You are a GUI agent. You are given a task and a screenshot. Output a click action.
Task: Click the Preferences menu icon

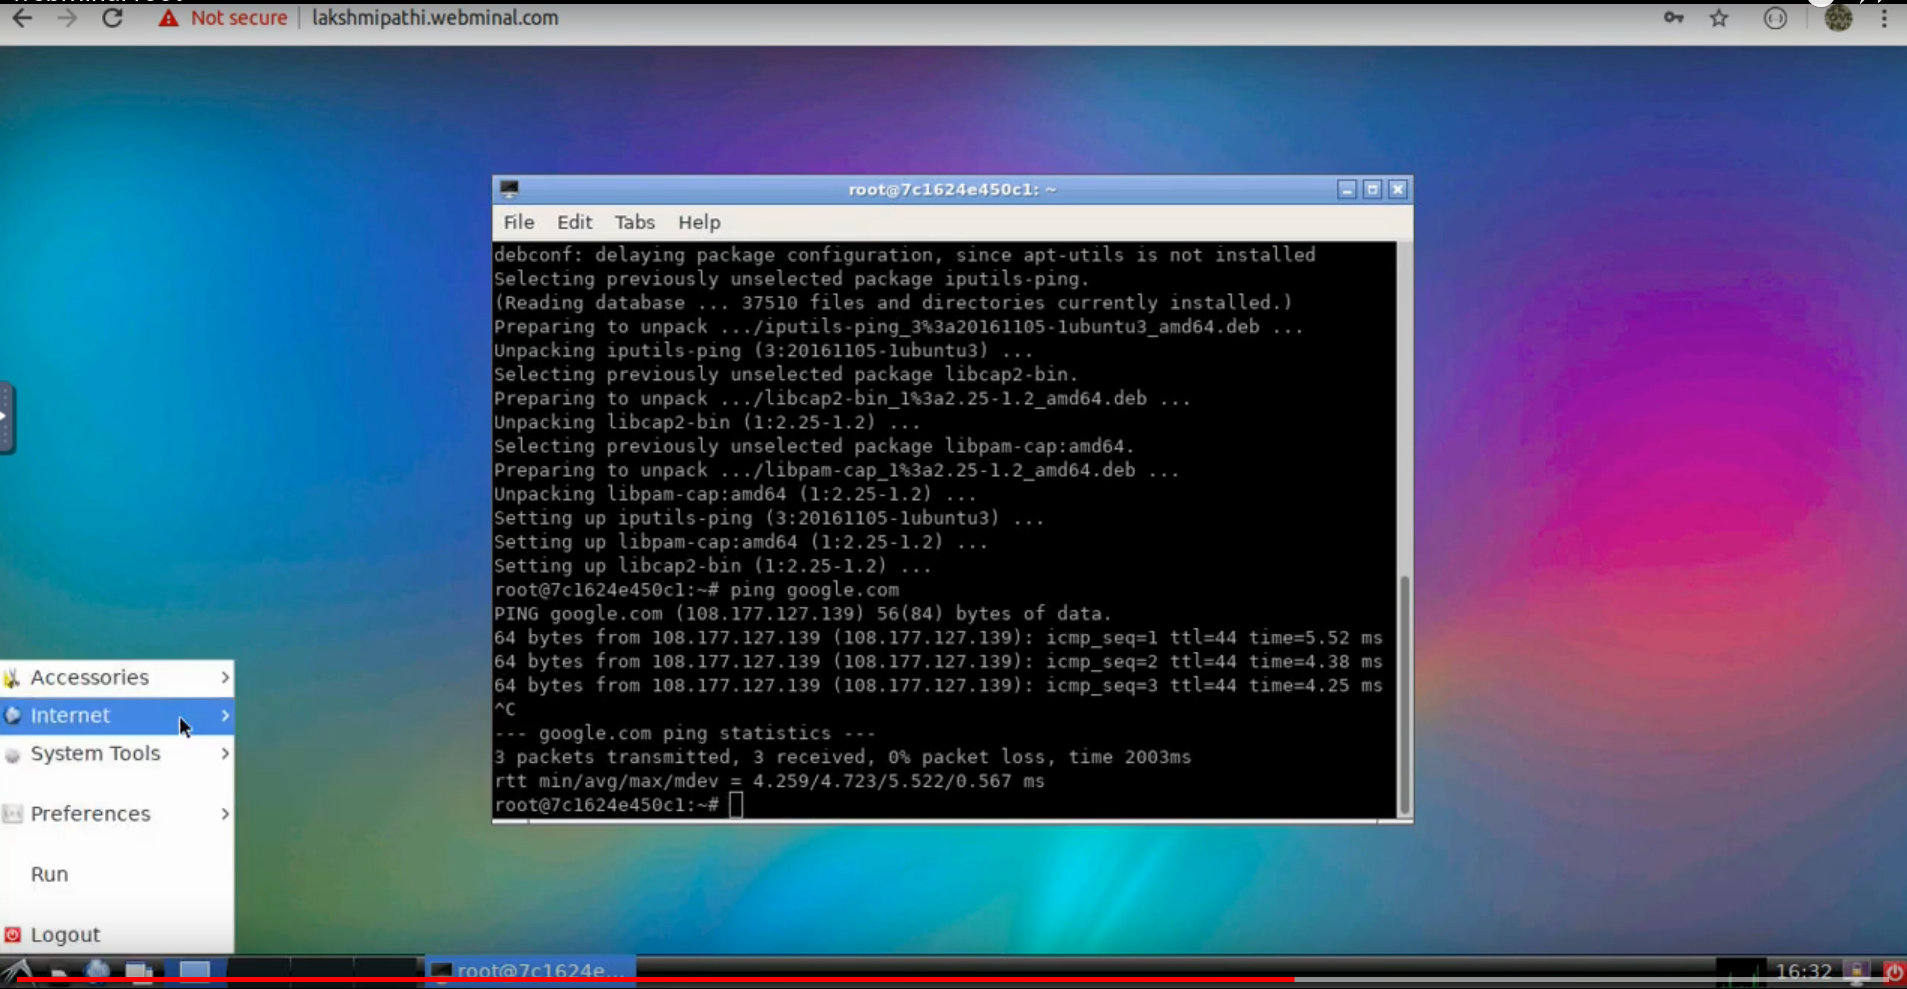[12, 814]
